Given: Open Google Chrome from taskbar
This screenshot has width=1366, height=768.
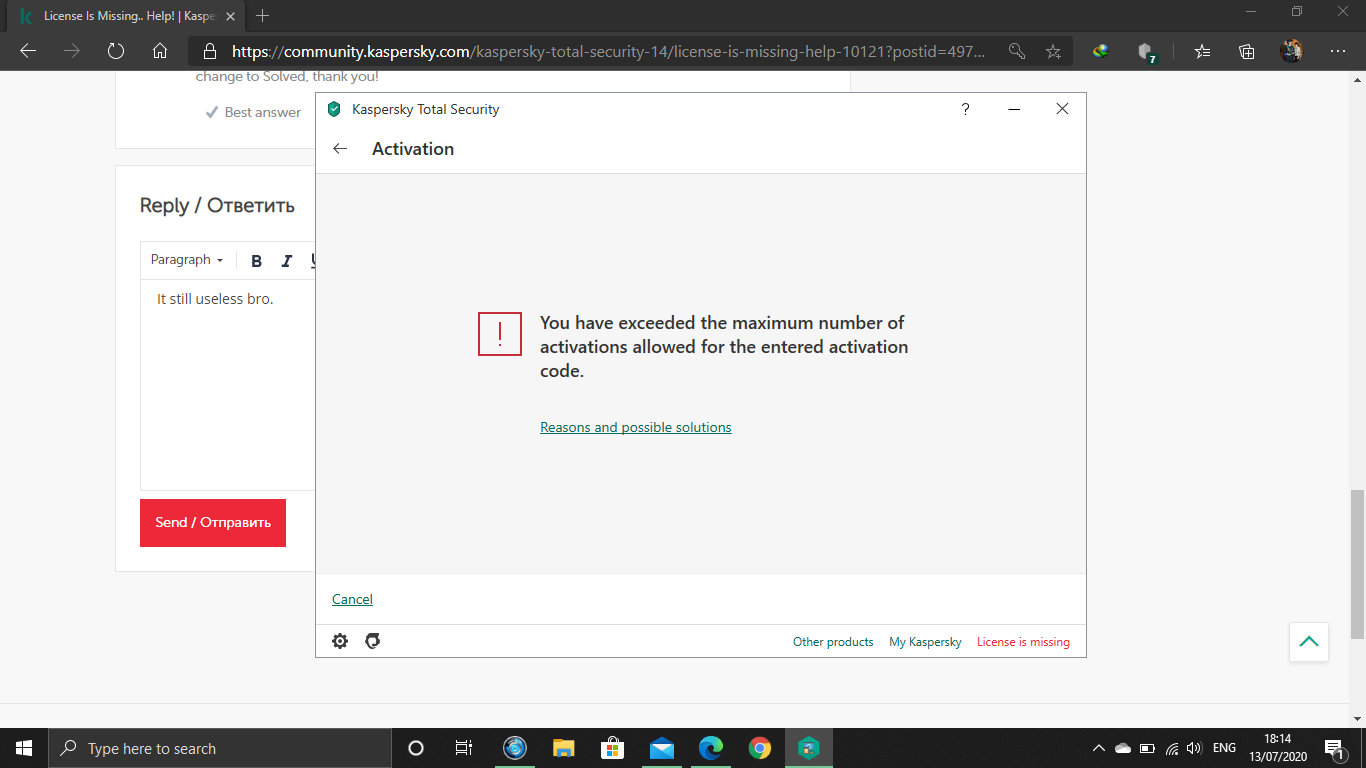Looking at the screenshot, I should pyautogui.click(x=760, y=748).
